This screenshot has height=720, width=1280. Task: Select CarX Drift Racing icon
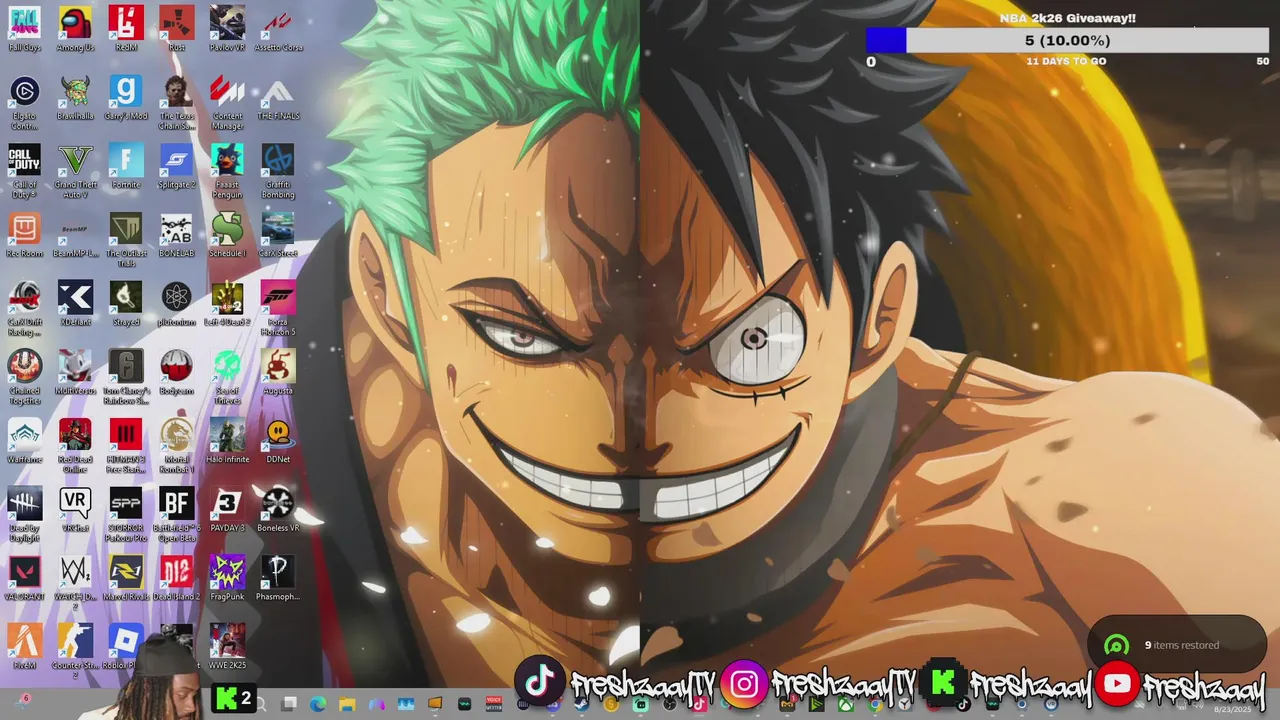(x=24, y=308)
